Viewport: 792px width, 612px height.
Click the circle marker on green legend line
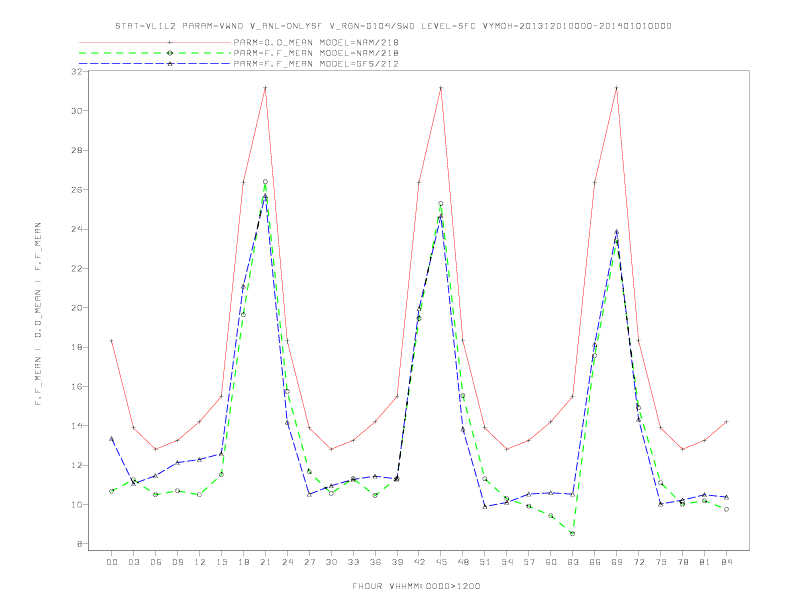tap(170, 53)
